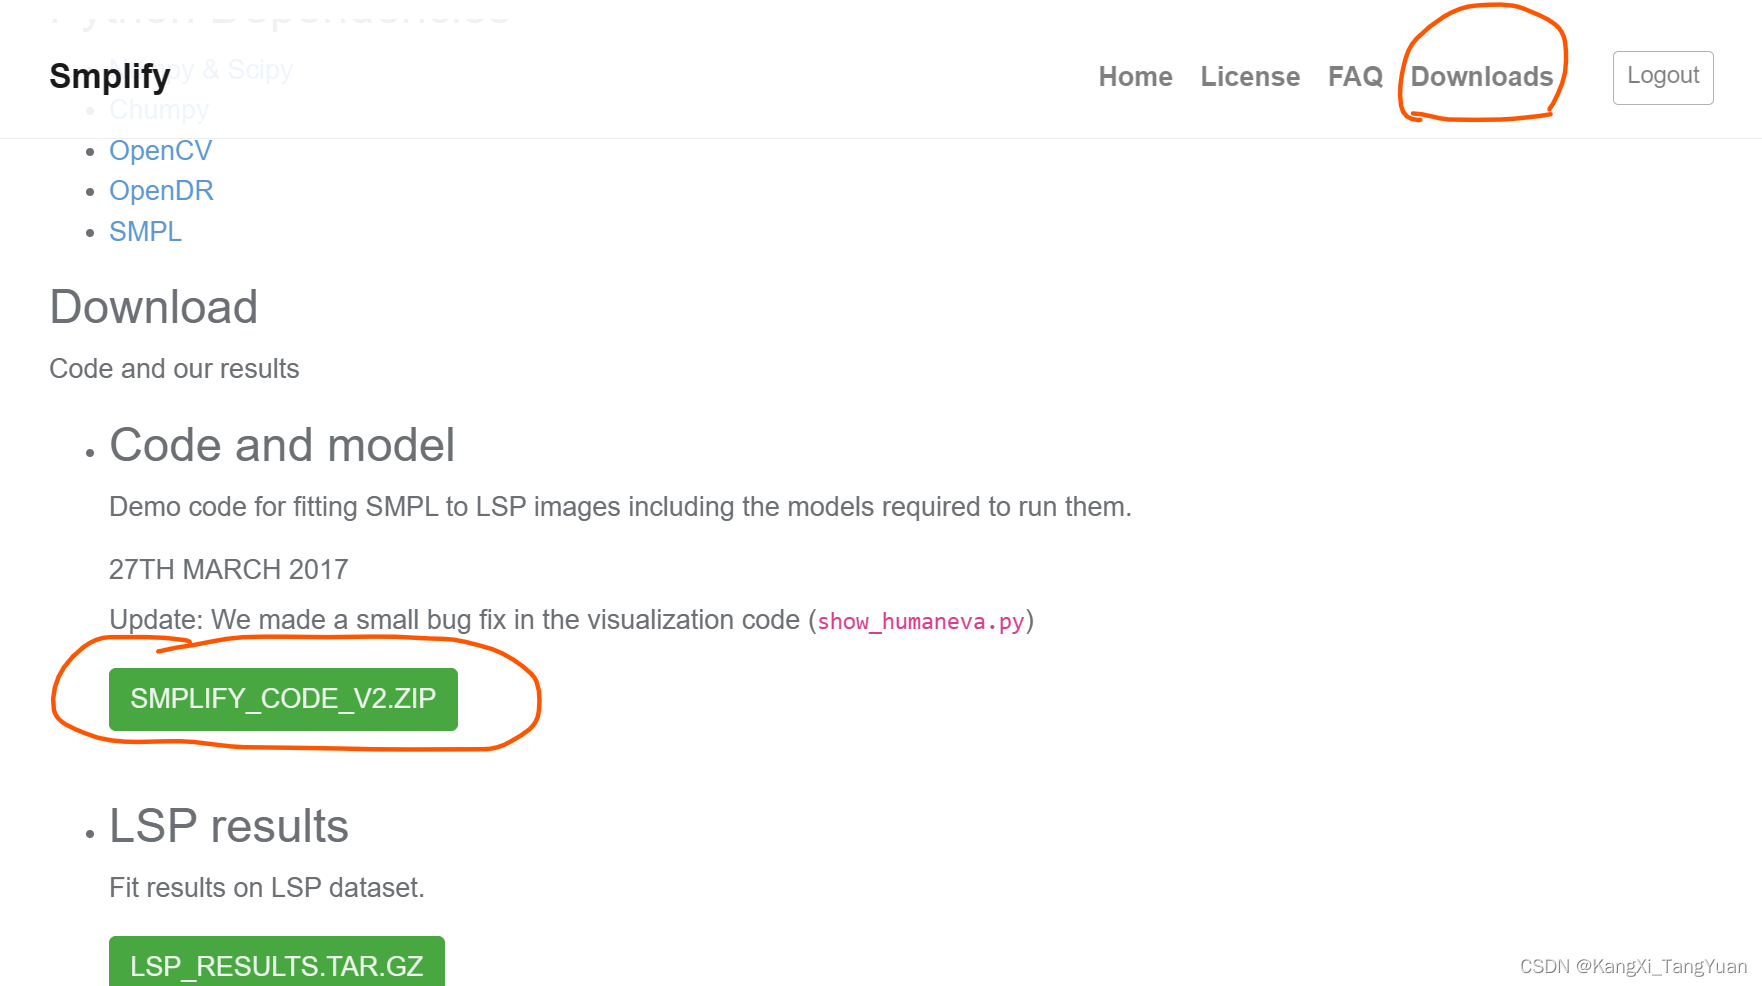Open the OpenCV dependency link

pyautogui.click(x=160, y=150)
